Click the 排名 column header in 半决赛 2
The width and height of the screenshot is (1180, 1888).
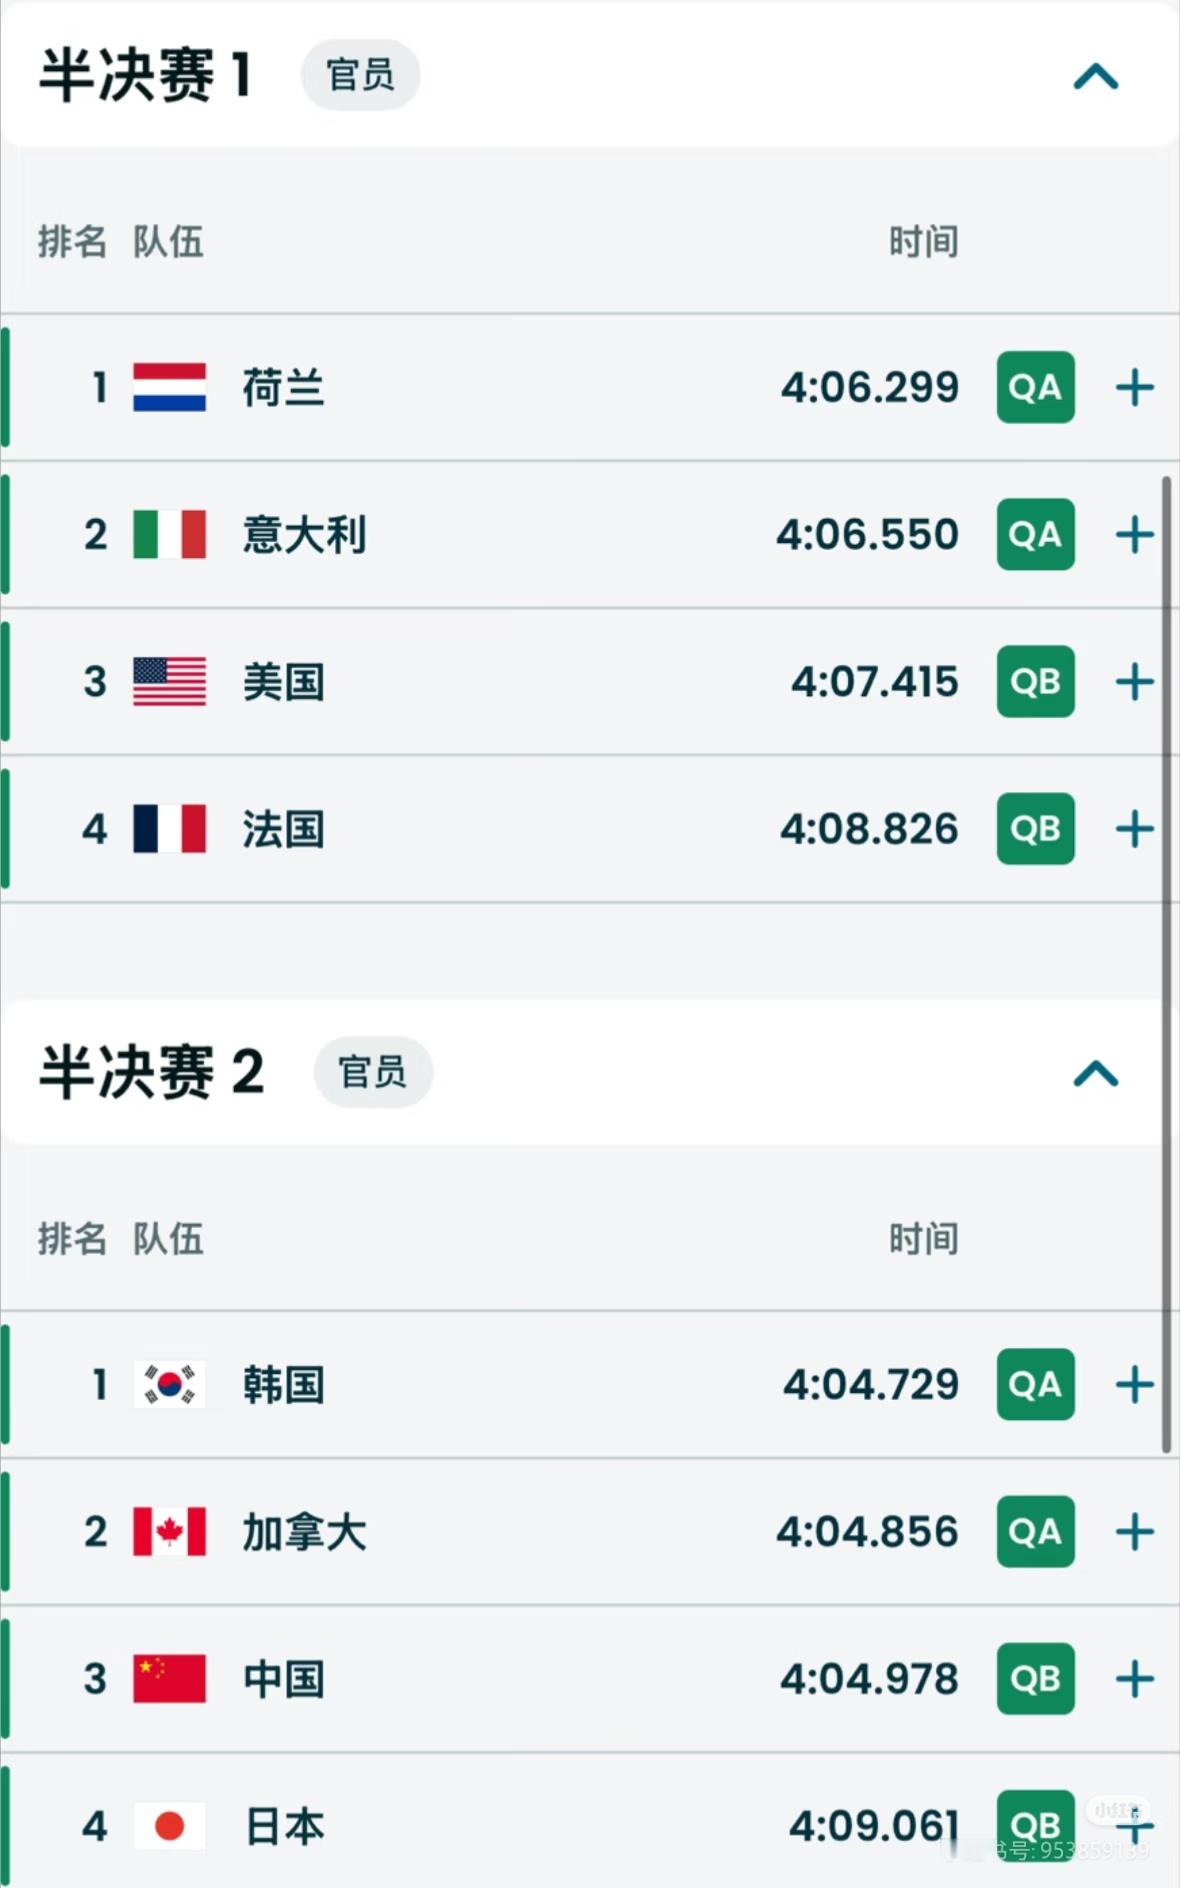coord(71,1239)
